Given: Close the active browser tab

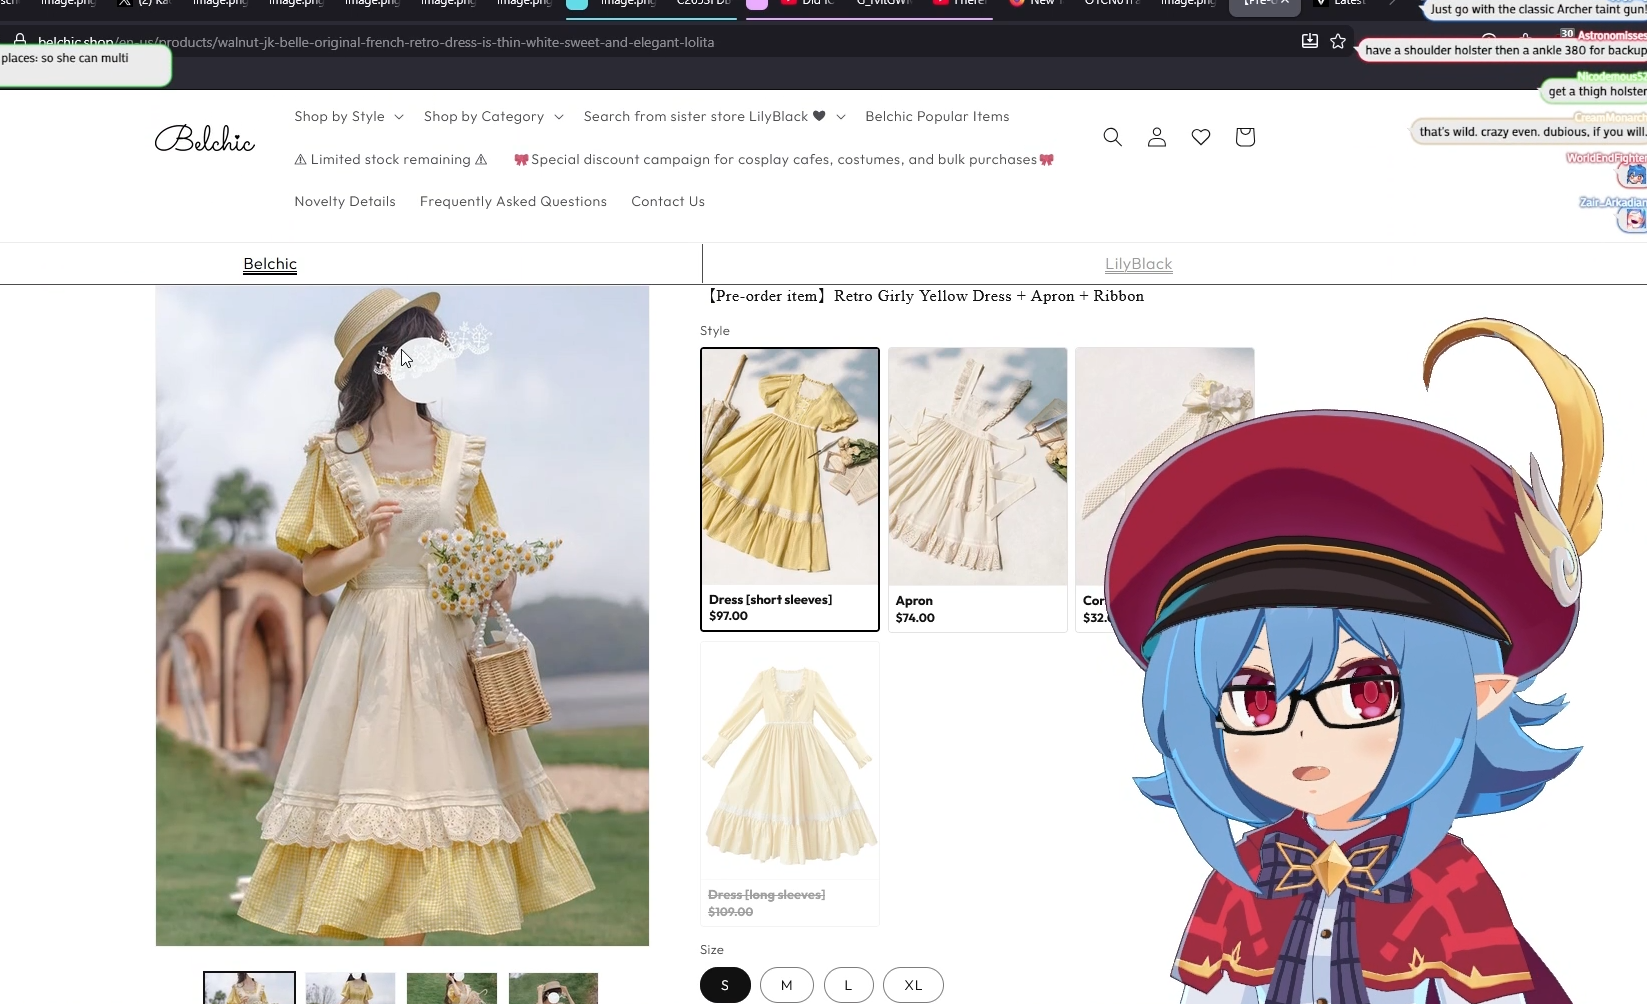Looking at the screenshot, I should click(1285, 3).
